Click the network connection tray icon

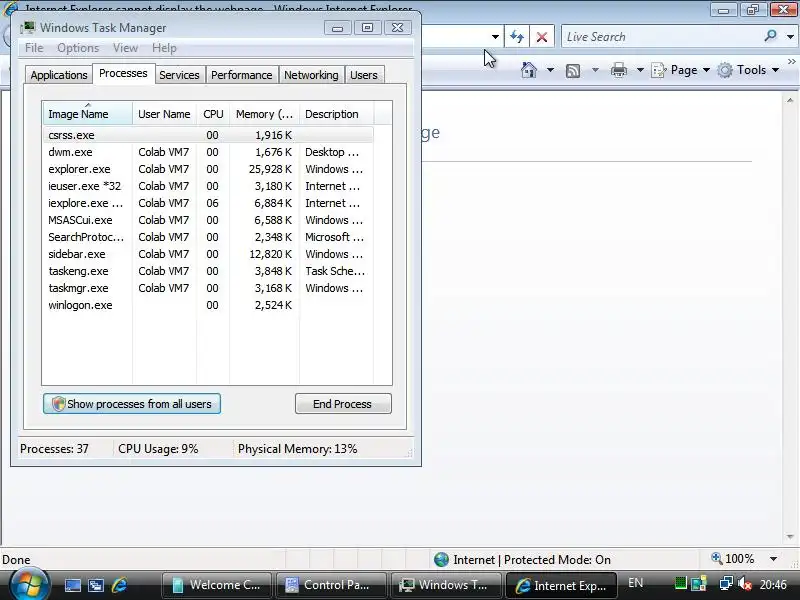tap(725, 584)
